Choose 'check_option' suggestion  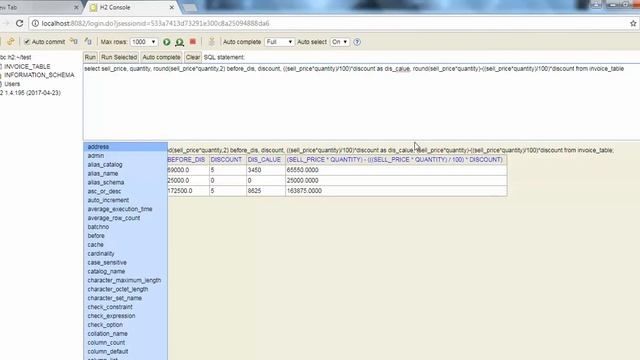[x=126, y=324]
